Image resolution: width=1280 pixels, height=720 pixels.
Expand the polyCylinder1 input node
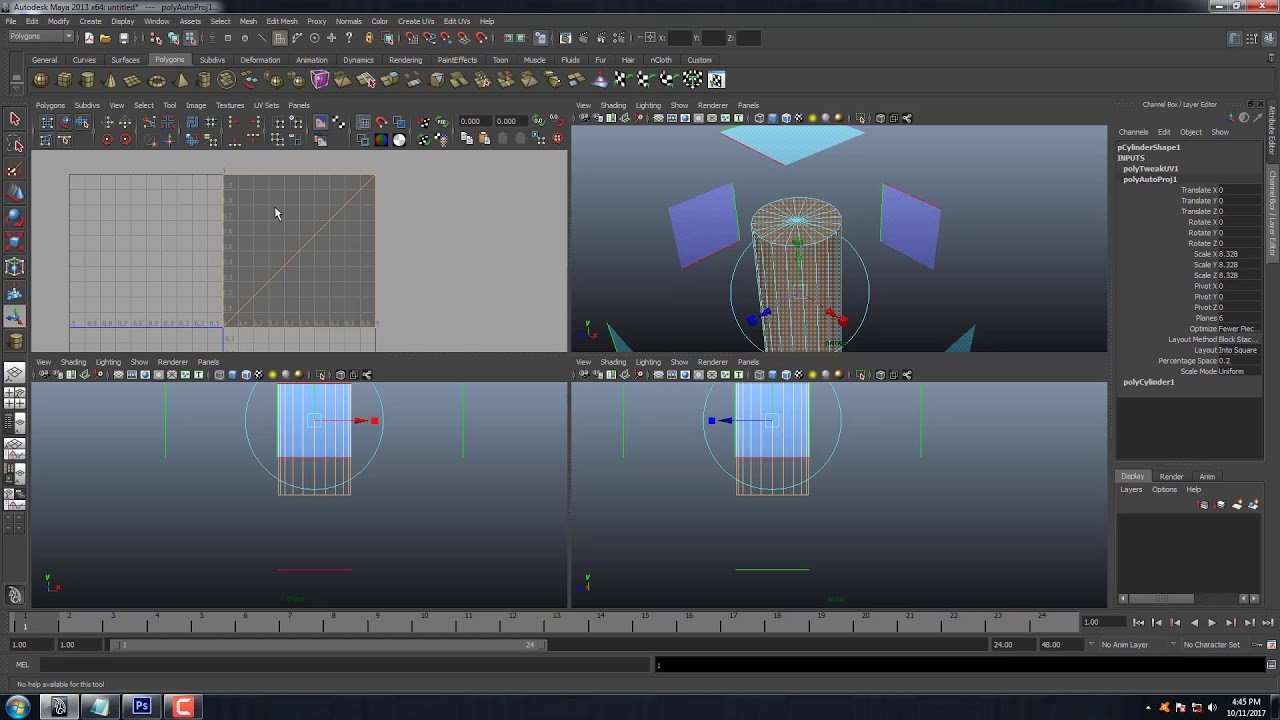coord(1150,381)
